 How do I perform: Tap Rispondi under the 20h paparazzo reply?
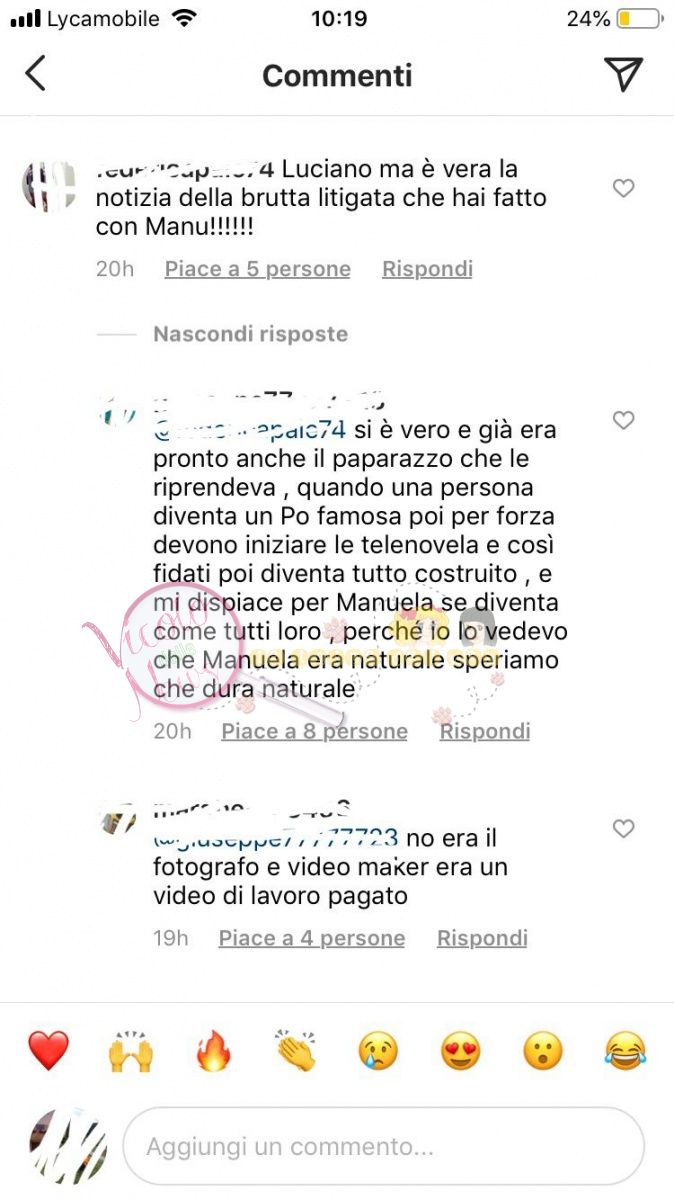[x=485, y=731]
